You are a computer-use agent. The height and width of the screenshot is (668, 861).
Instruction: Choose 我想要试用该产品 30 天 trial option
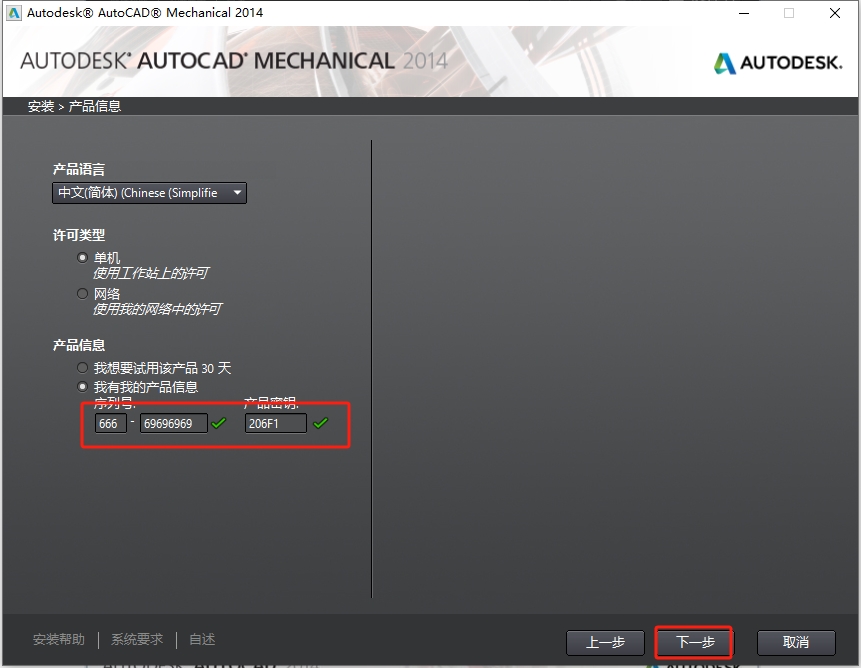82,368
